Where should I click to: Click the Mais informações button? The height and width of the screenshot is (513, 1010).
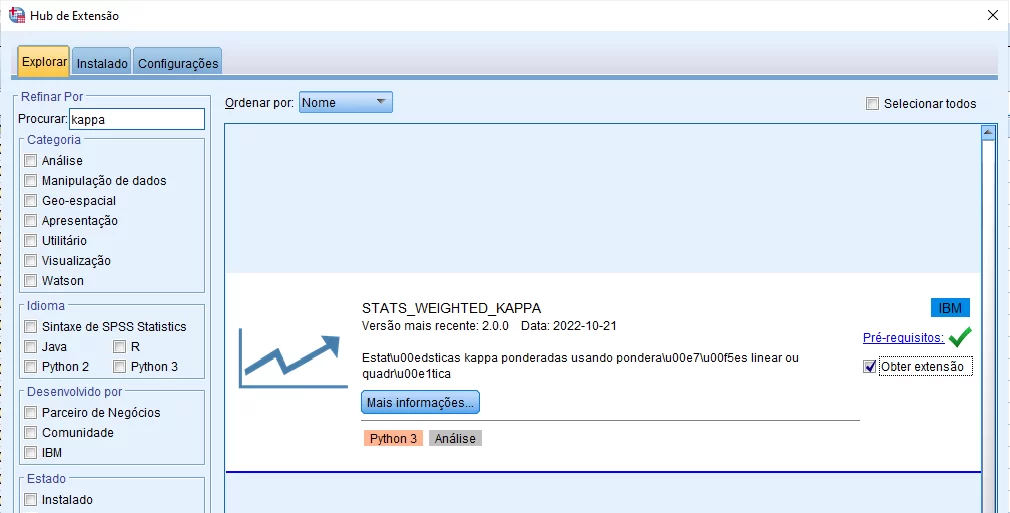coord(420,402)
